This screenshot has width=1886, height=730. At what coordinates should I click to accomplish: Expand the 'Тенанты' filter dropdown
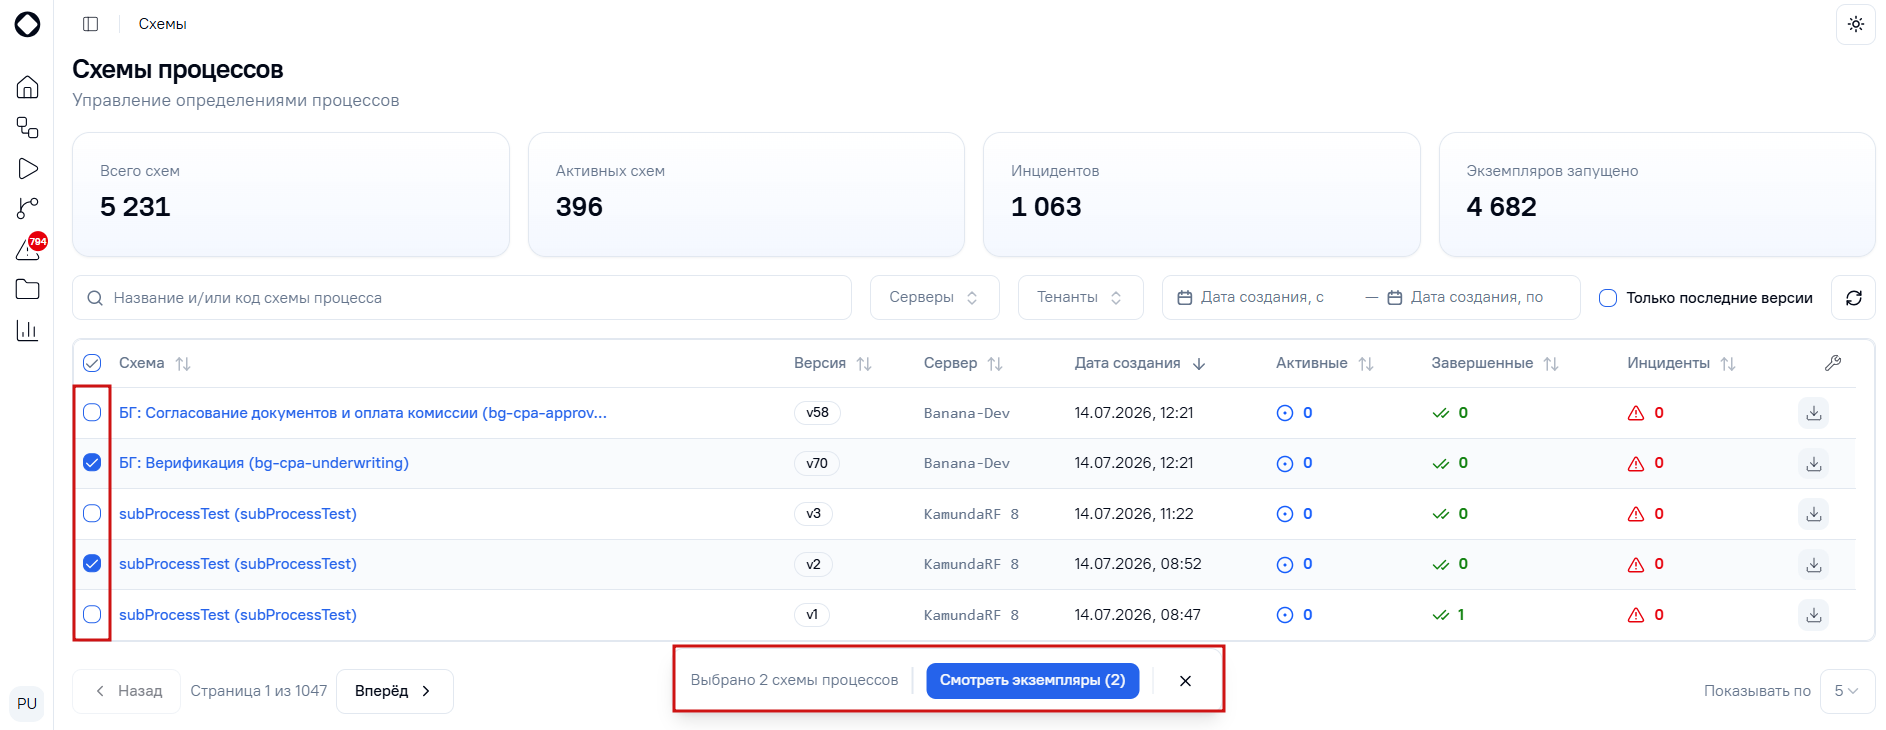1080,298
